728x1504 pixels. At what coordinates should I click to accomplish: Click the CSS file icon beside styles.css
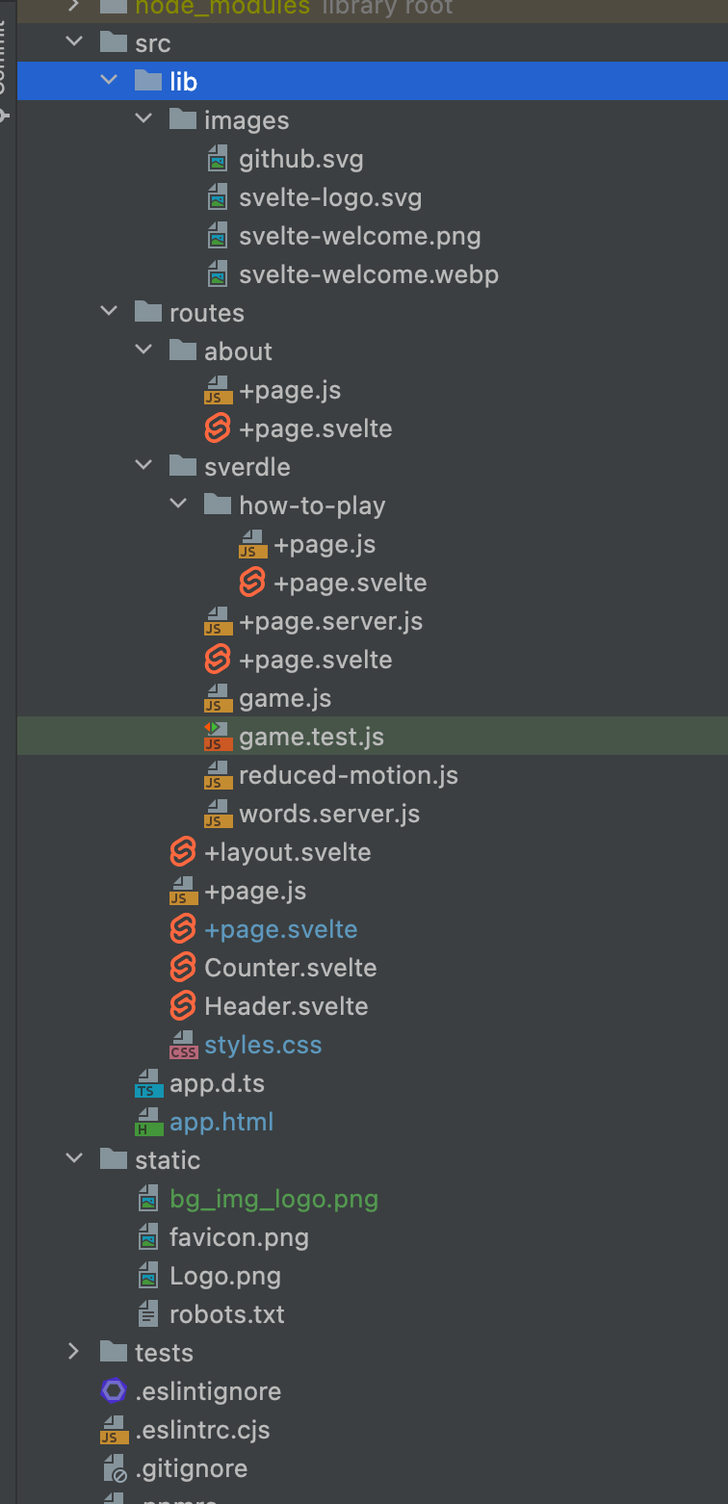coord(183,1044)
